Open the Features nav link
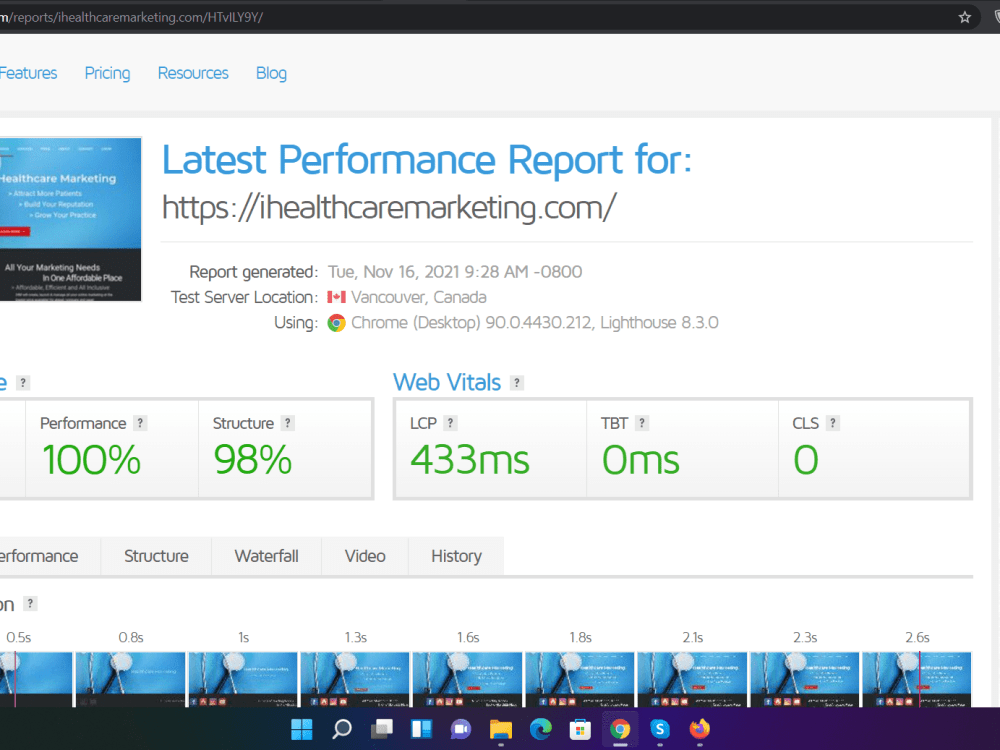 [28, 73]
